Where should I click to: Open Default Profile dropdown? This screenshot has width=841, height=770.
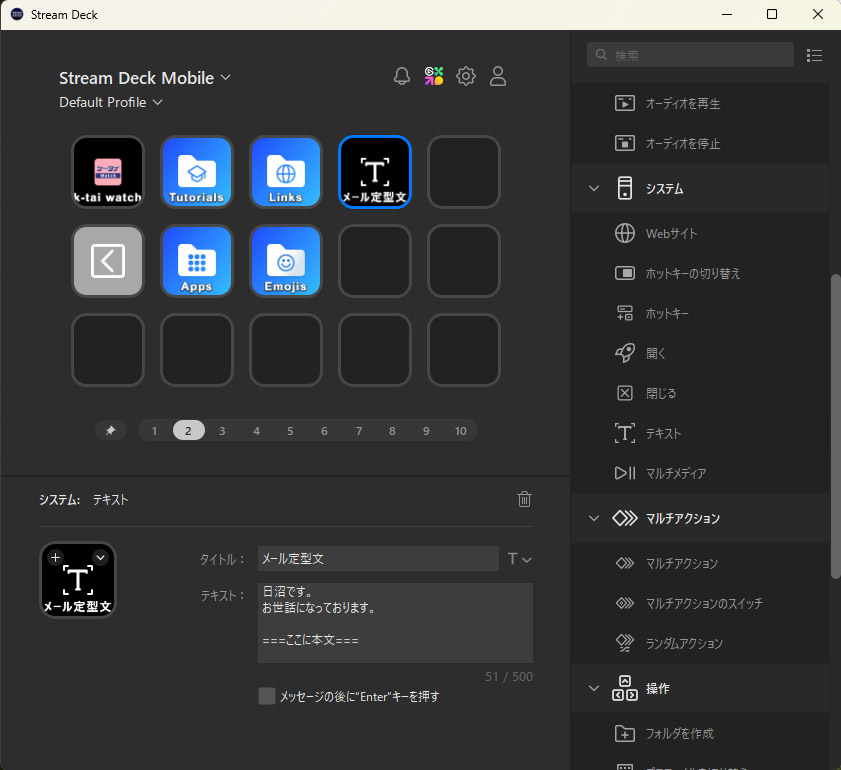click(x=110, y=102)
